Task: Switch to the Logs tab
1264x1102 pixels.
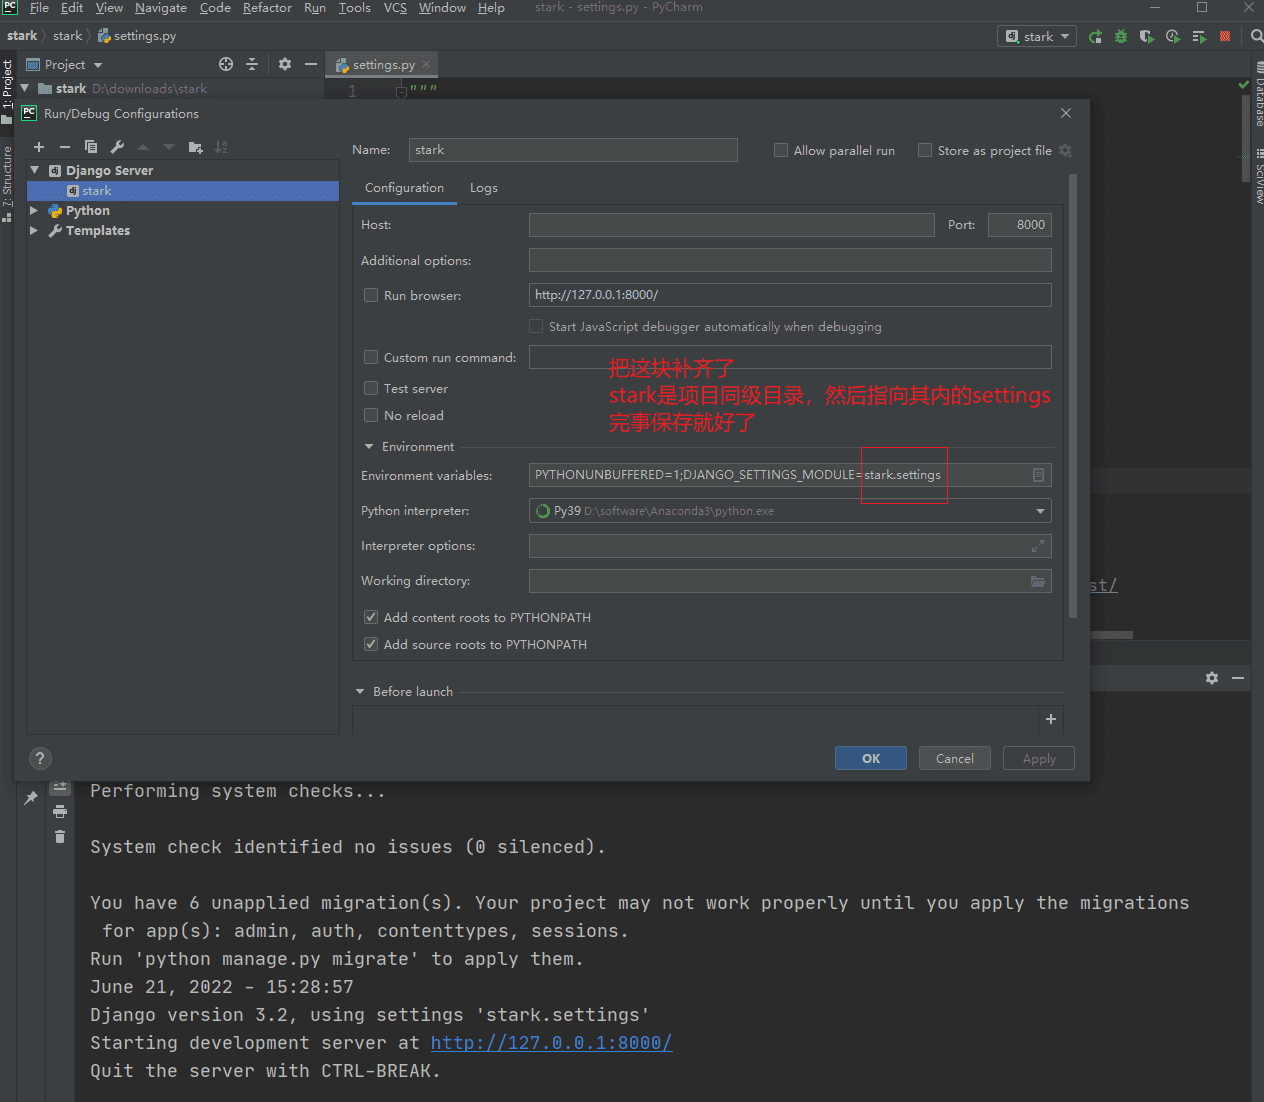Action: pyautogui.click(x=484, y=188)
